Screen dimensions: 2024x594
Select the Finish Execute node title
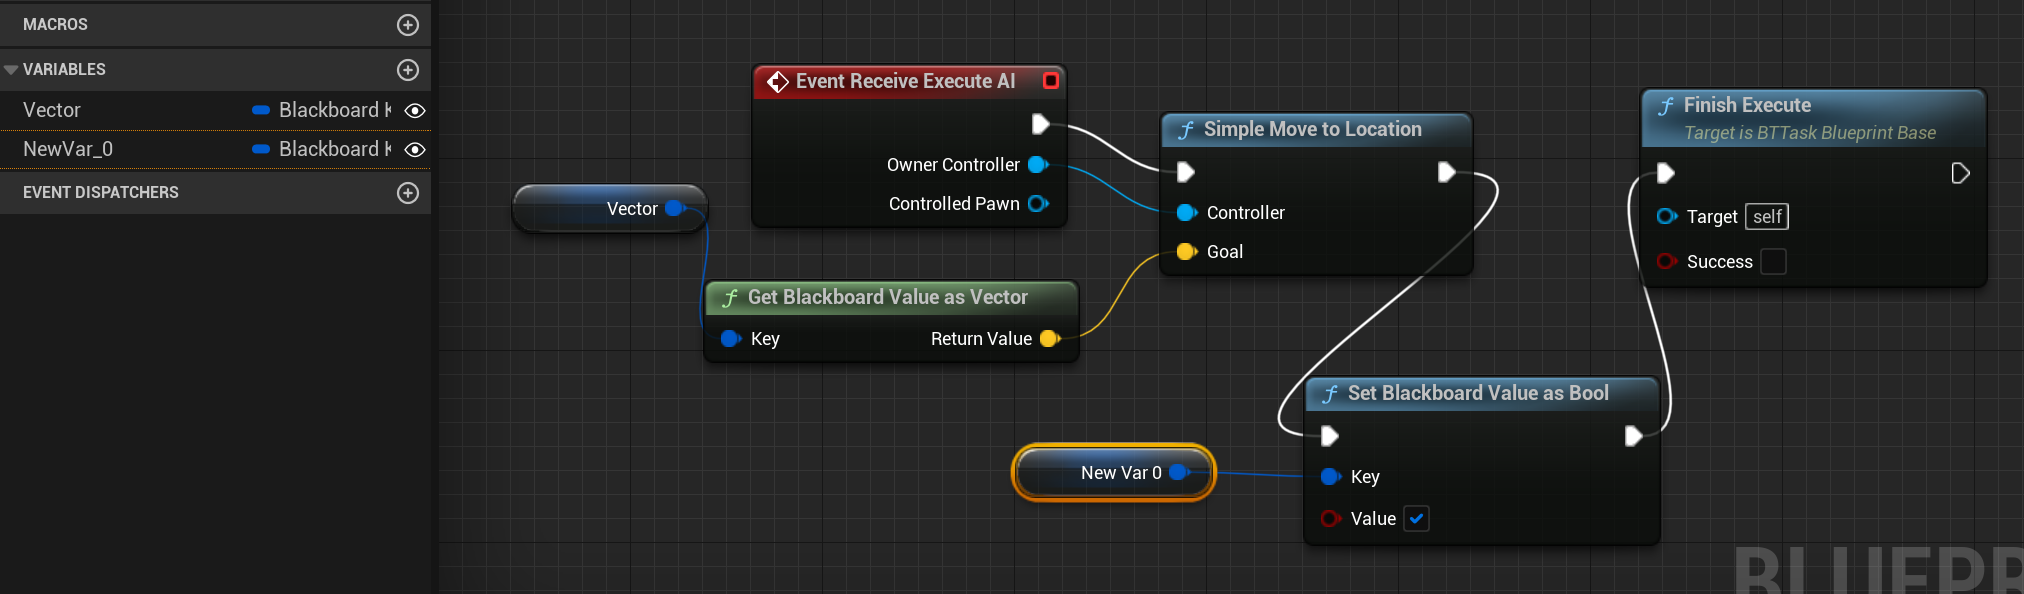click(1747, 105)
